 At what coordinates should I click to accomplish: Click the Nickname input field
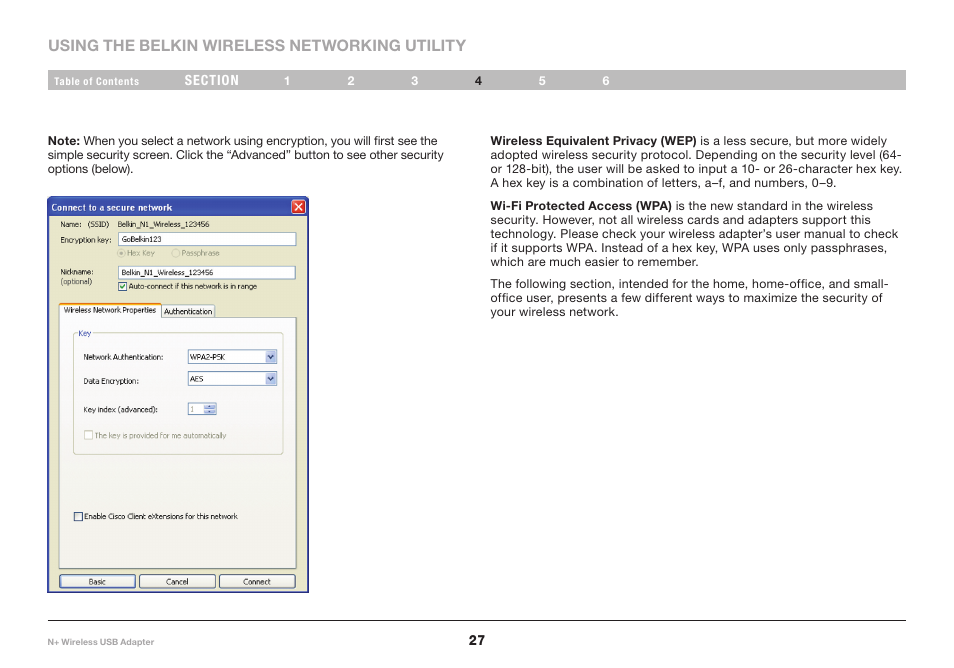pyautogui.click(x=207, y=272)
